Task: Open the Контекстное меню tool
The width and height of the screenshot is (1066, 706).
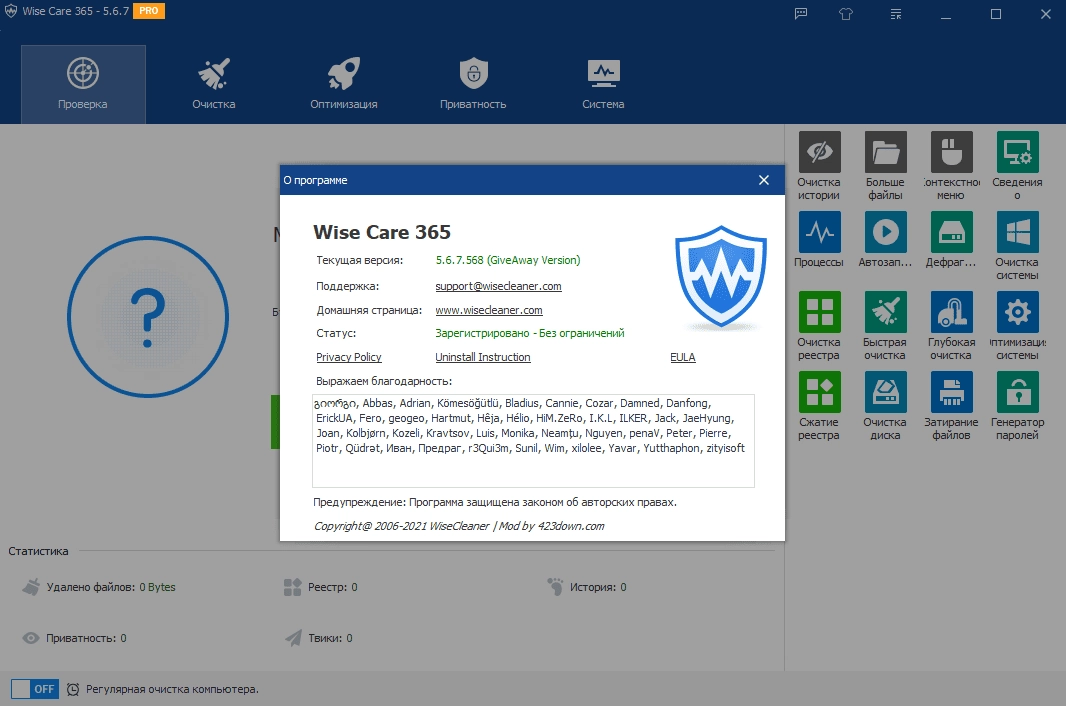Action: coord(951,166)
